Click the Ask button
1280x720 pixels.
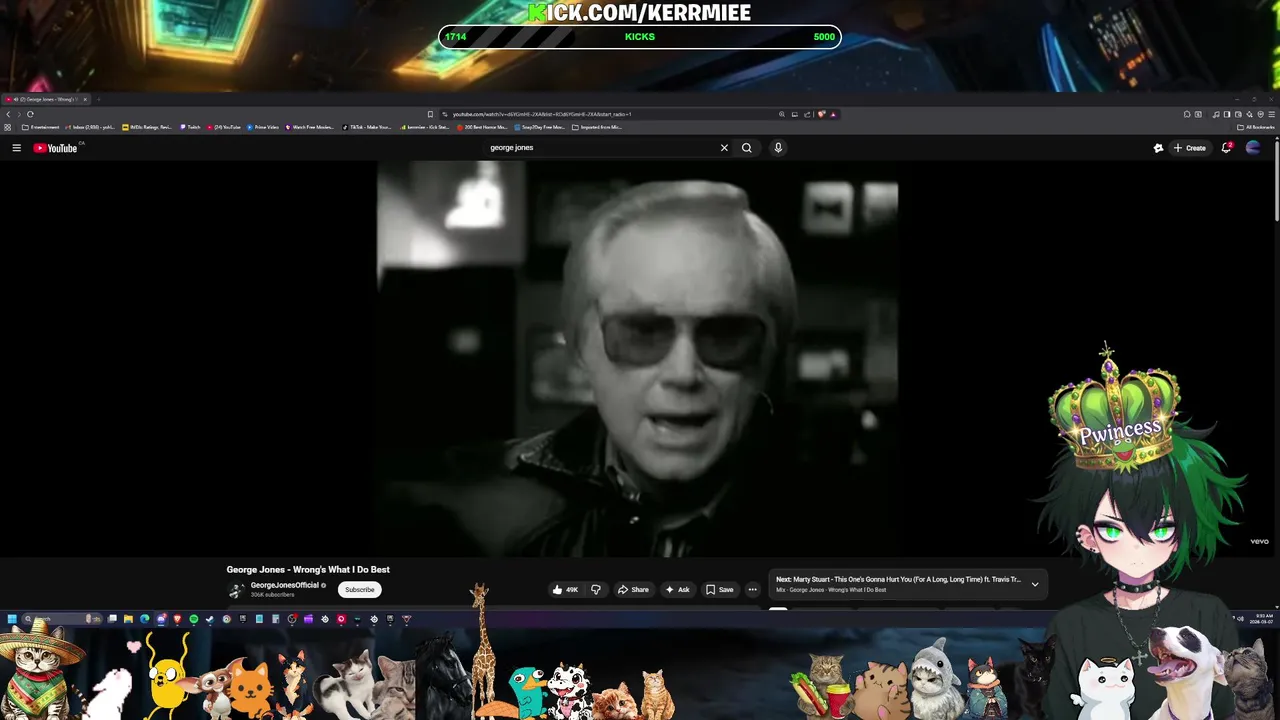677,590
